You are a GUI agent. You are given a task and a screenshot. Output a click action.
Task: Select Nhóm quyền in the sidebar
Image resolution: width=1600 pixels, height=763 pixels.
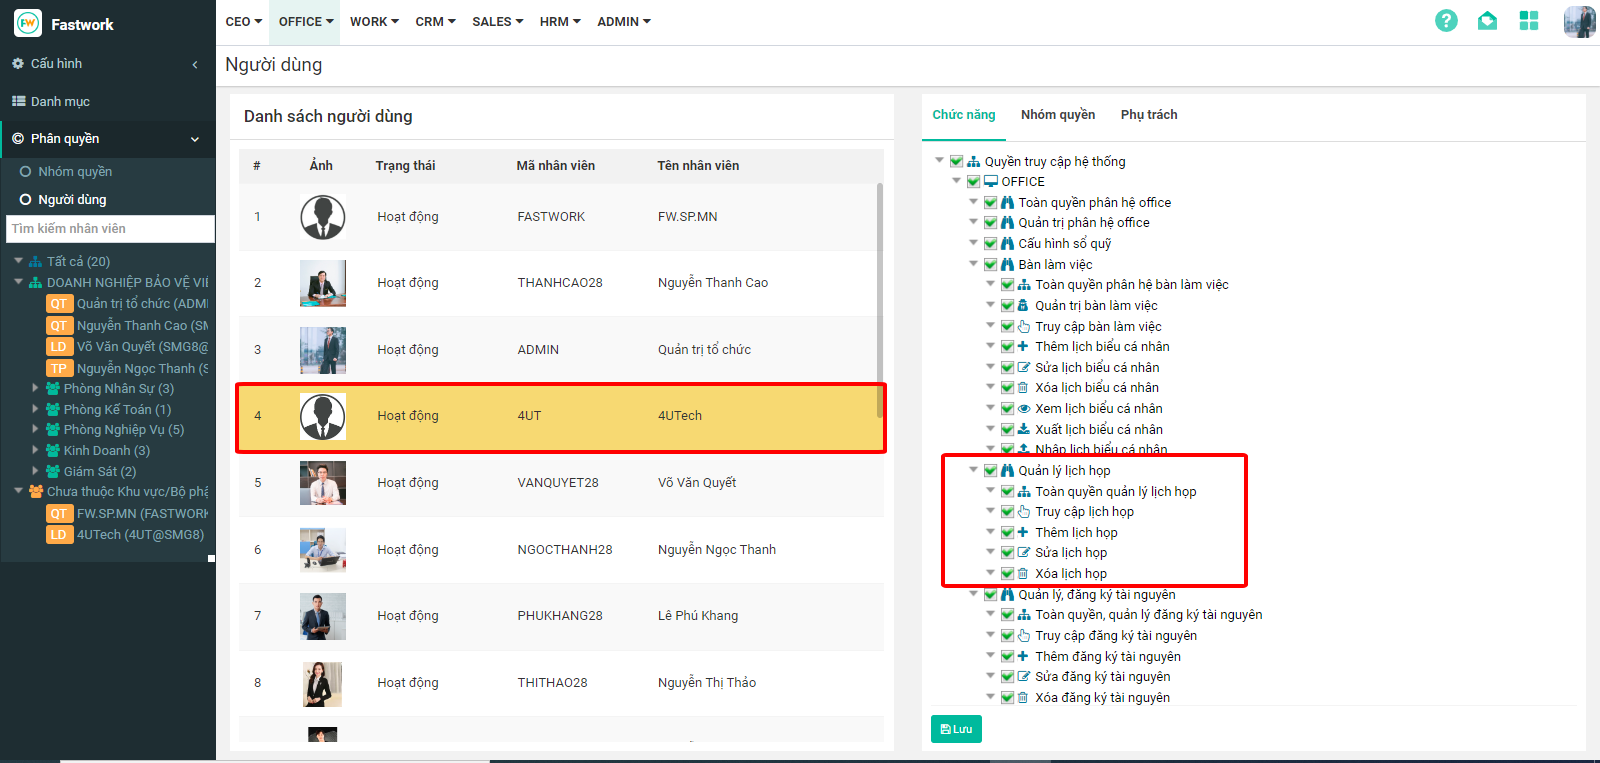point(75,172)
